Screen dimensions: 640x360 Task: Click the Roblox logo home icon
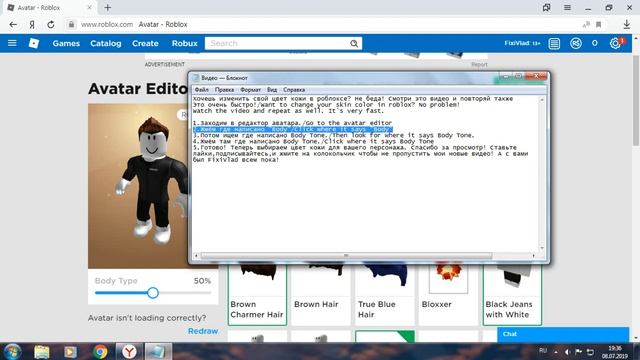(34, 43)
